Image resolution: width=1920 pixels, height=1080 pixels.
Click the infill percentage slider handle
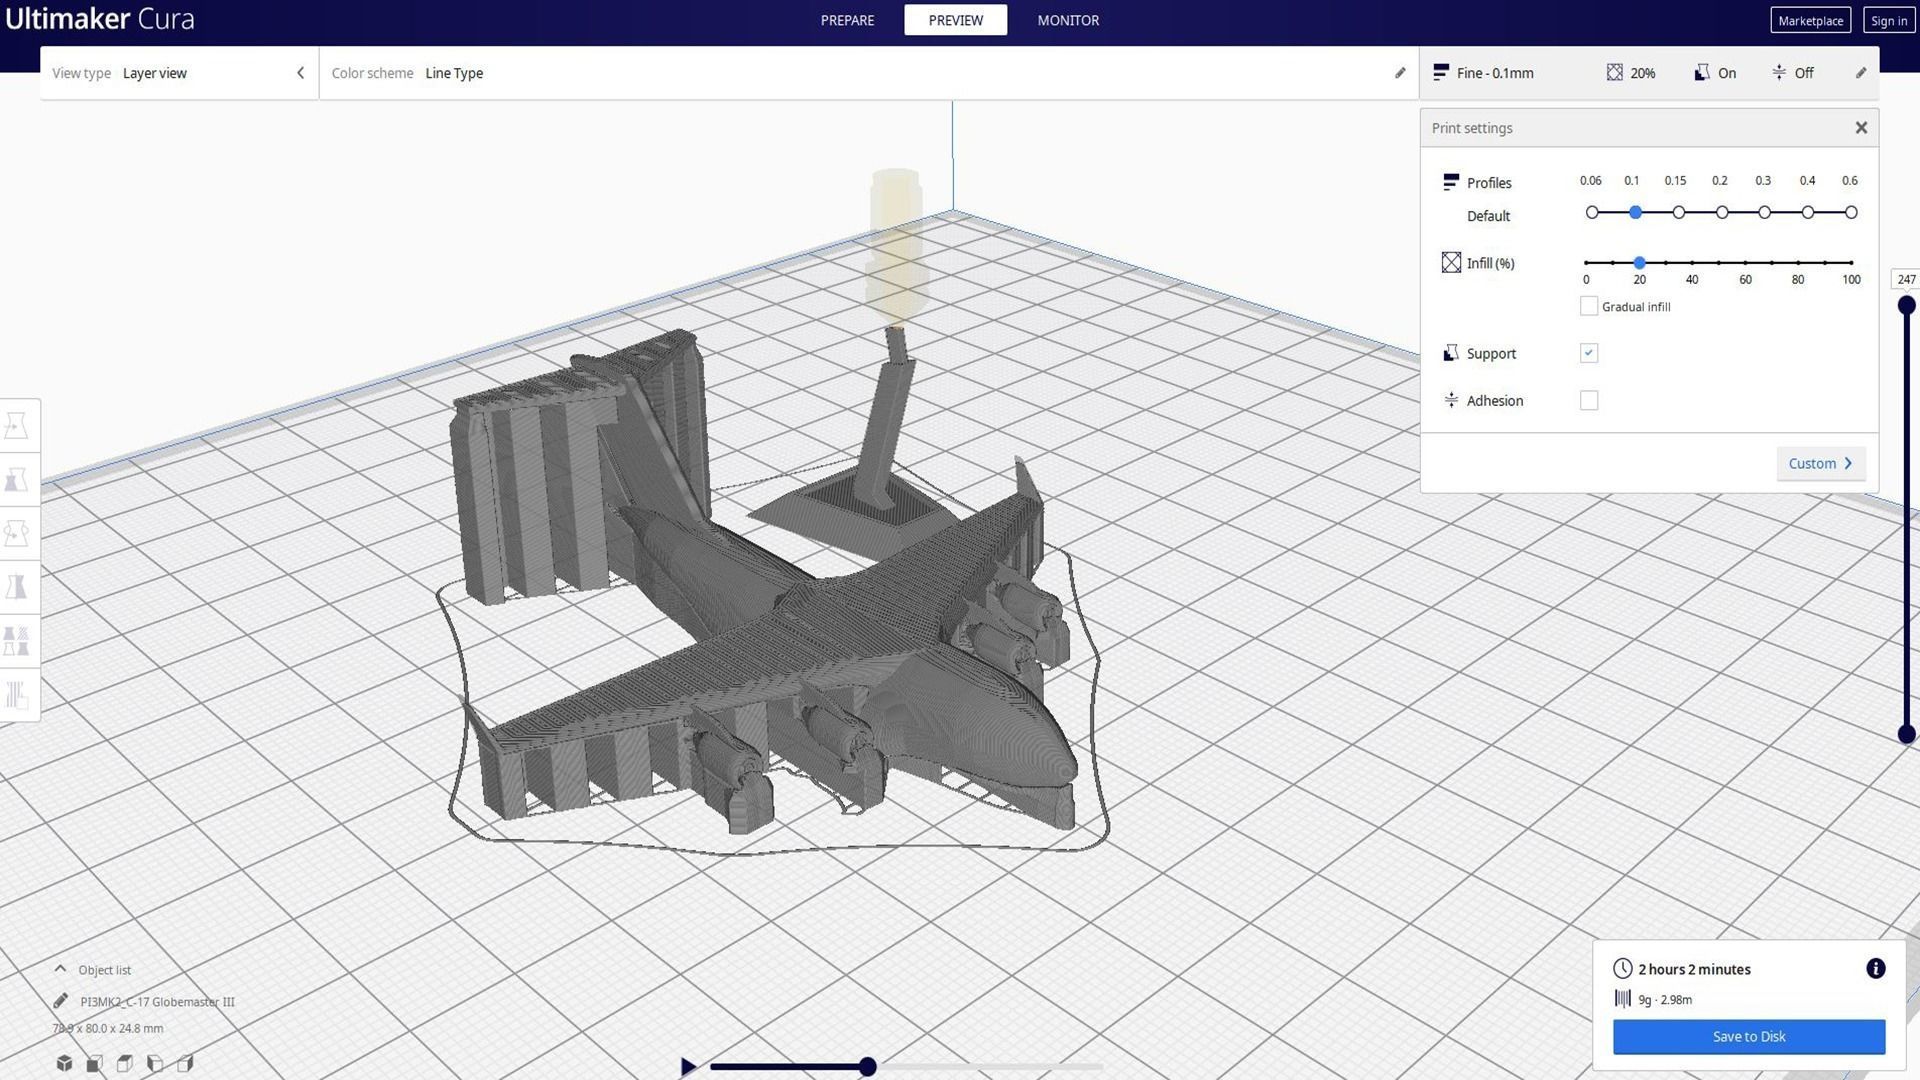1639,262
